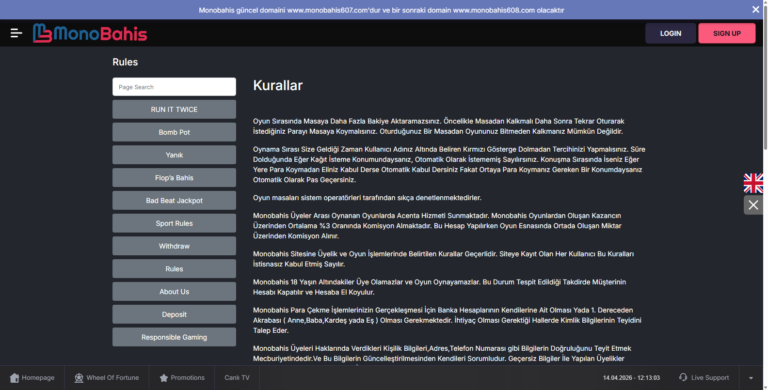Click date and time 14.04.2026 text
Screen dimensions: 768x390
pyautogui.click(x=631, y=378)
